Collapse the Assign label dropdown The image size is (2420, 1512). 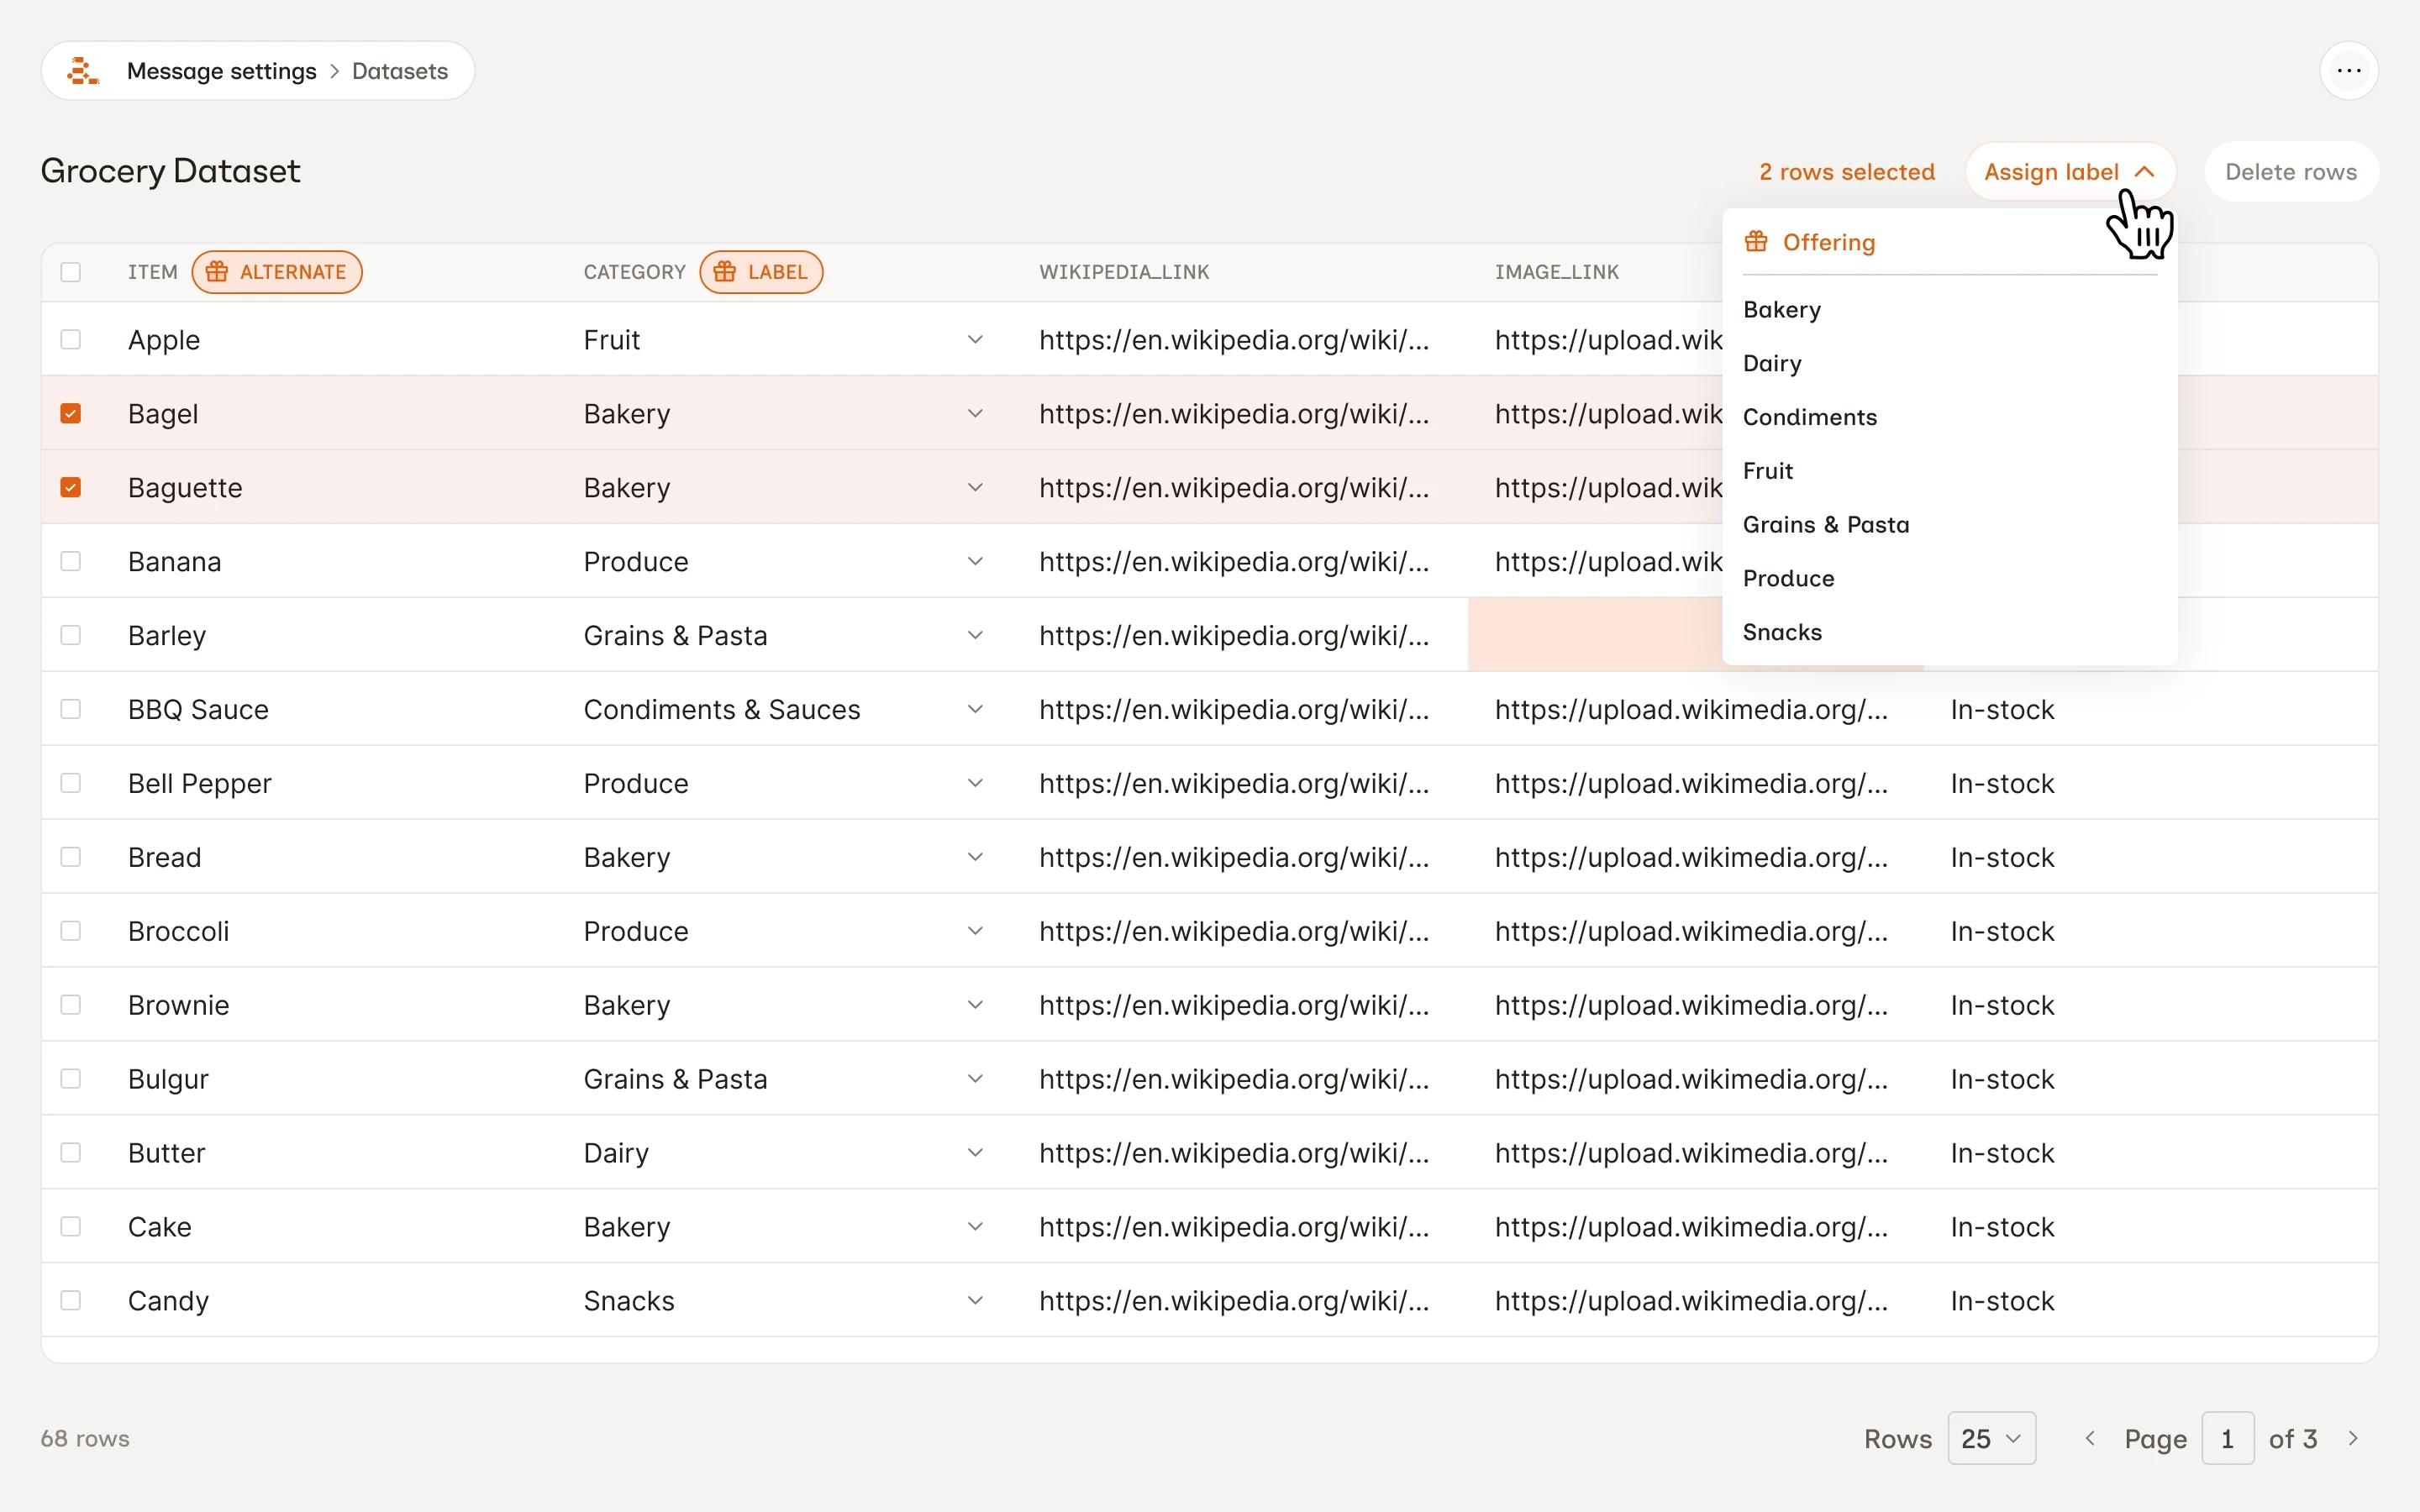(x=2069, y=172)
